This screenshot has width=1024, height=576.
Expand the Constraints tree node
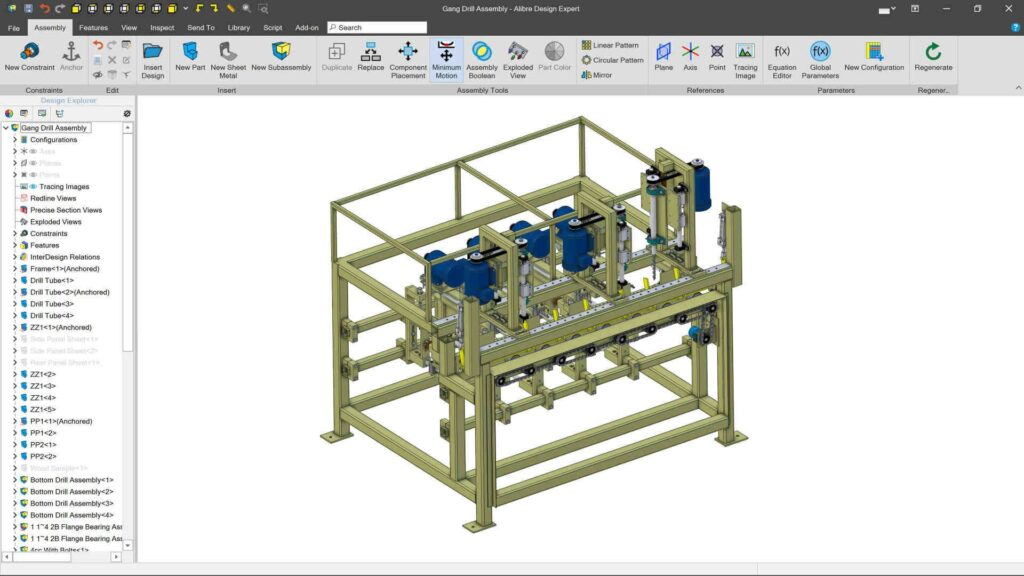coord(15,234)
